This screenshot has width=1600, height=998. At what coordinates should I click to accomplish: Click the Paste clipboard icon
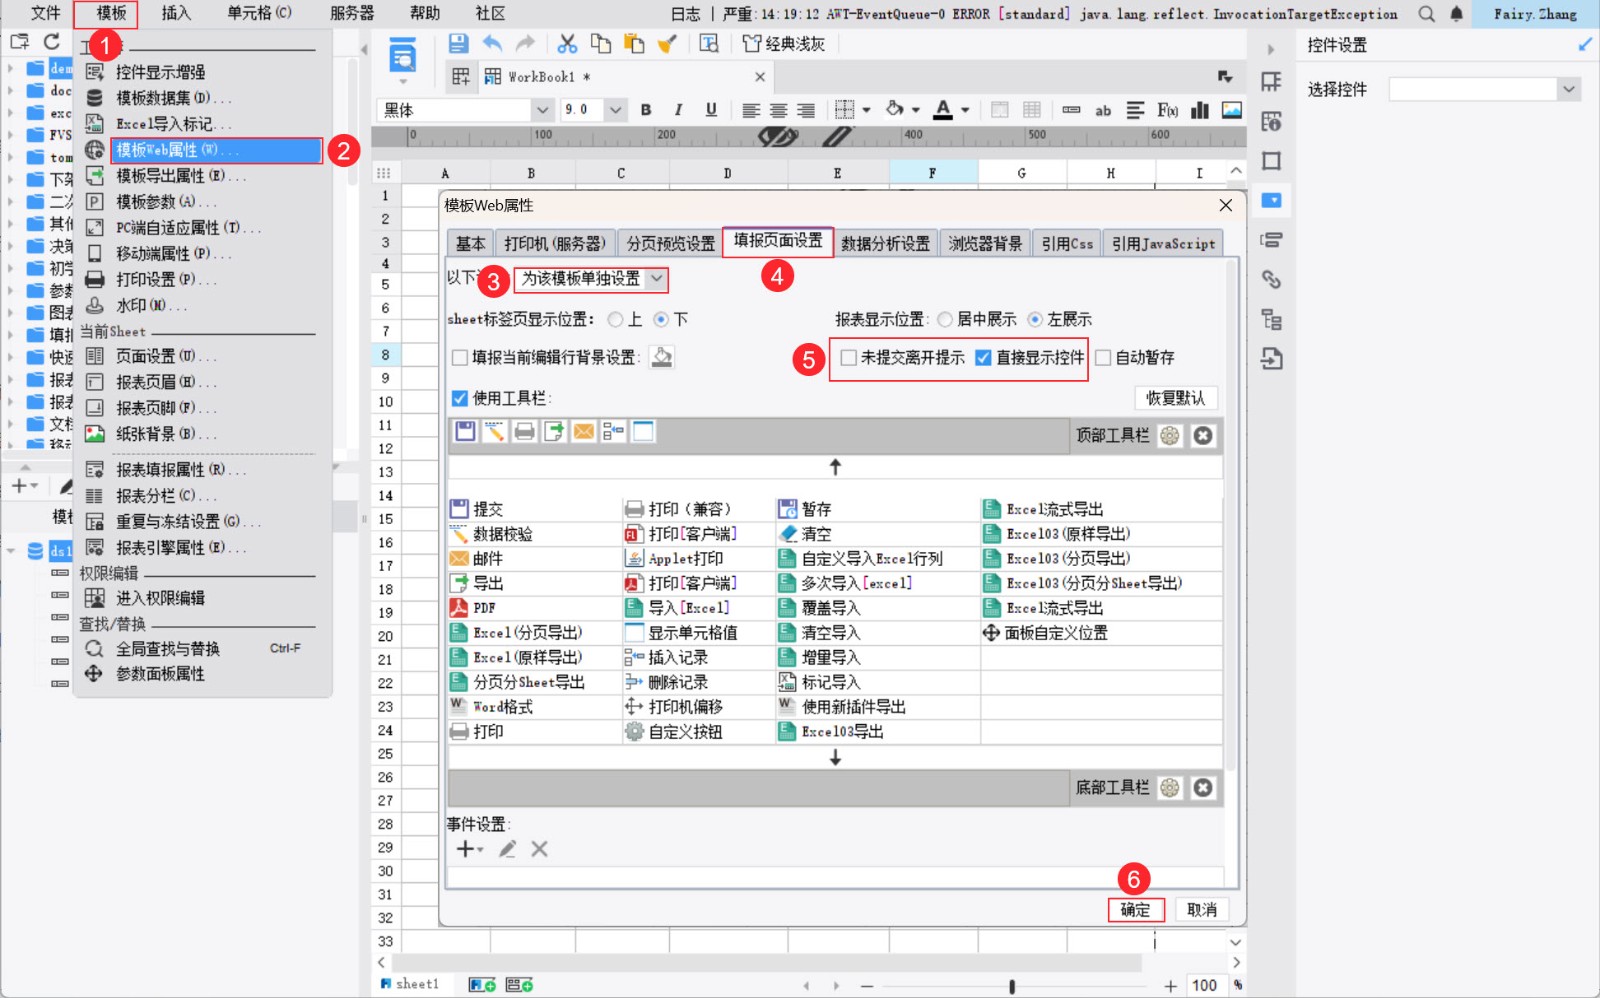[x=634, y=44]
